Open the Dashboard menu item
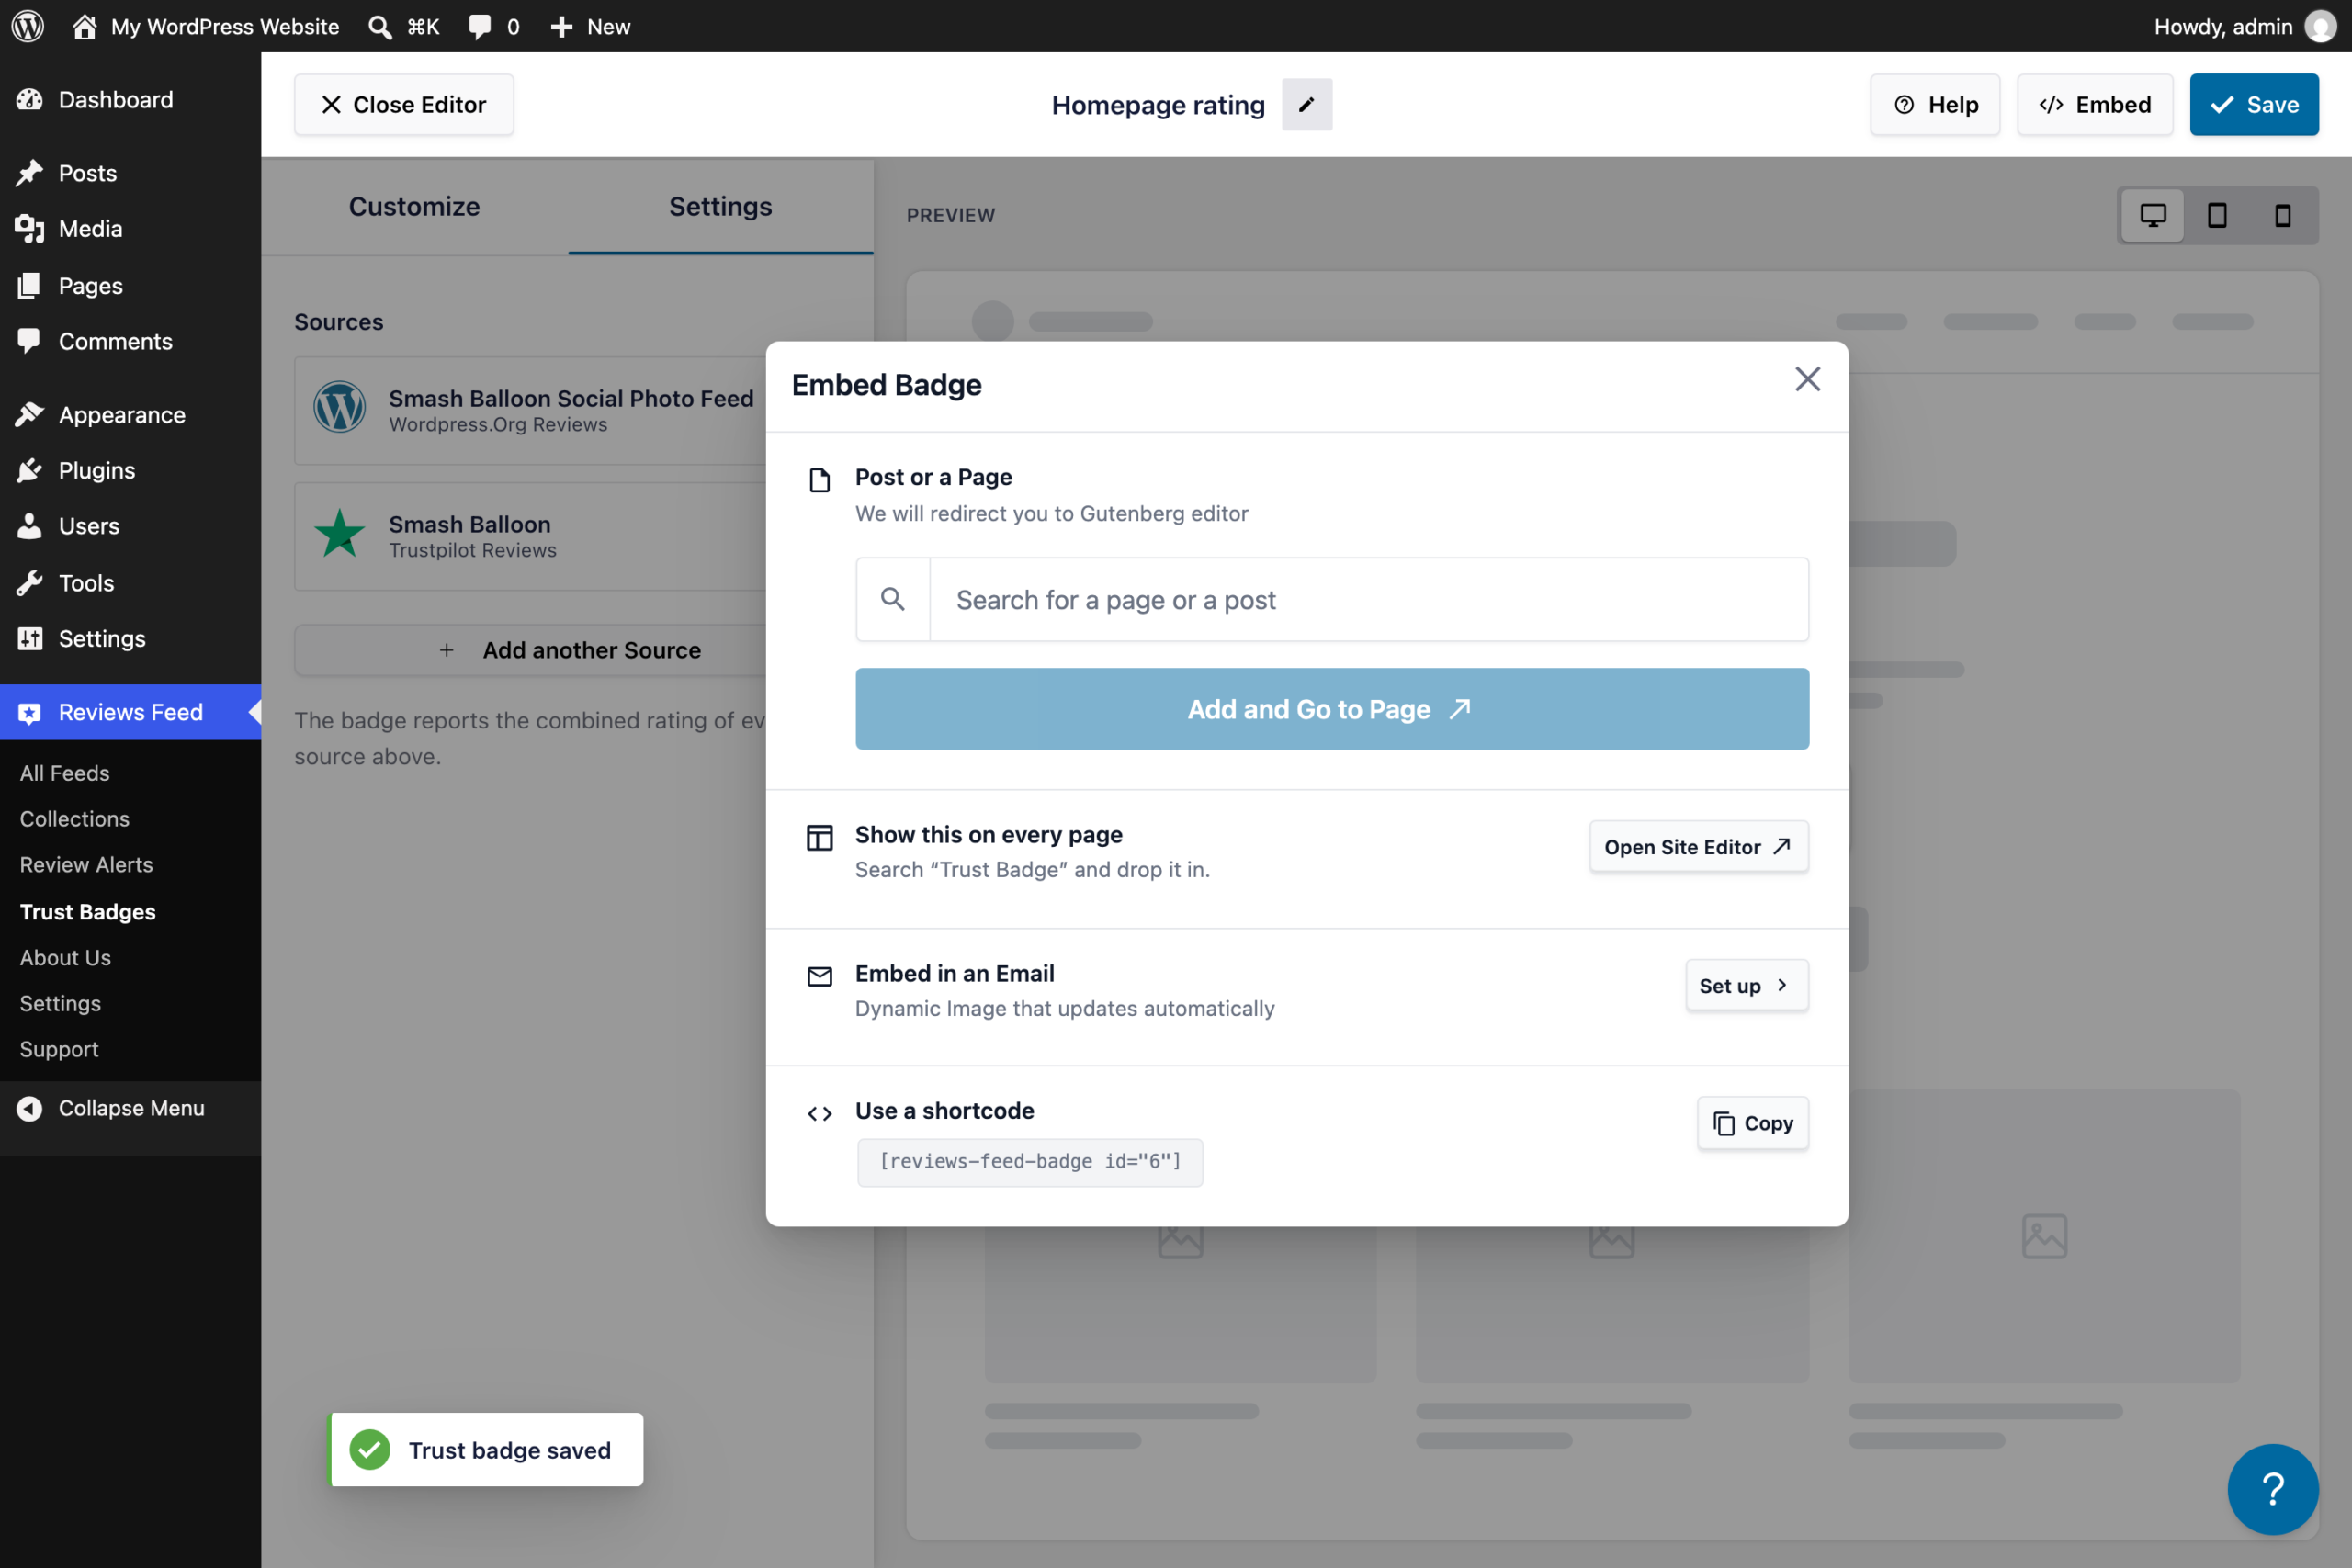This screenshot has width=2352, height=1568. point(130,100)
